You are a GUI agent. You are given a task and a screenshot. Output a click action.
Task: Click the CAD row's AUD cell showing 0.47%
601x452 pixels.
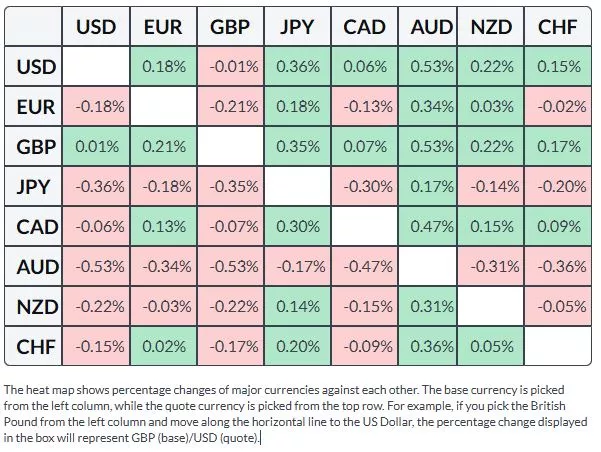432,227
